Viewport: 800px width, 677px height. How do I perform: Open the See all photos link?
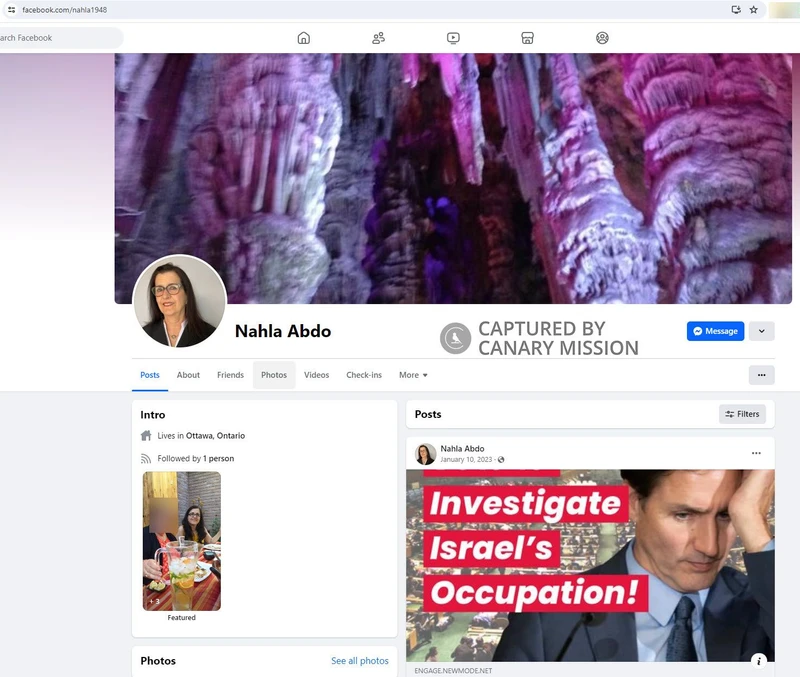tap(359, 661)
